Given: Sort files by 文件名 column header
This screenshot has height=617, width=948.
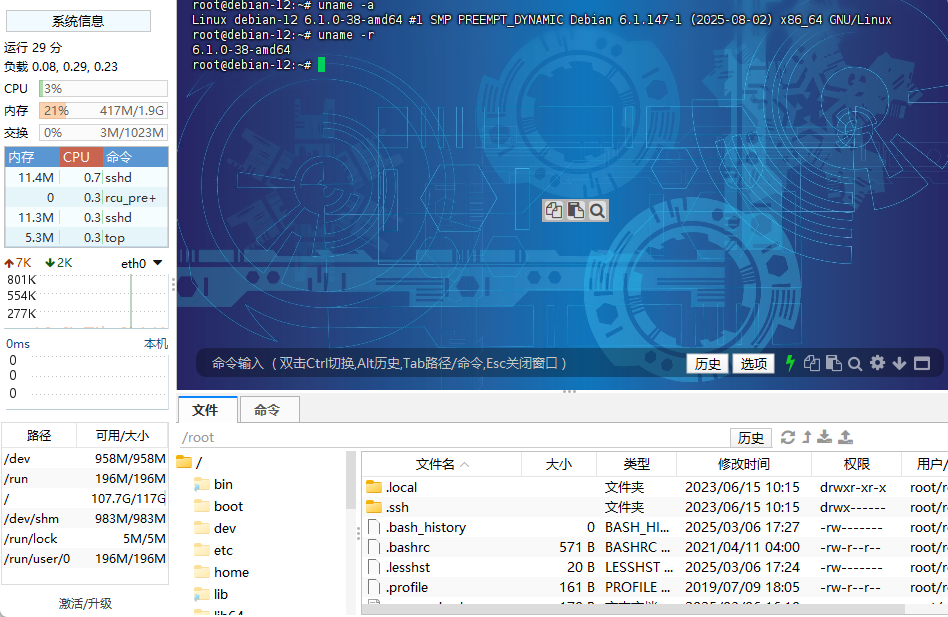Looking at the screenshot, I should (442, 464).
